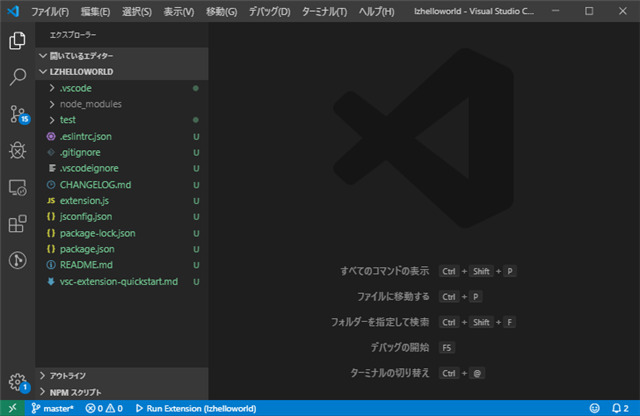The height and width of the screenshot is (416, 640).
Task: Open the 移動(G) menu
Action: pos(221,11)
